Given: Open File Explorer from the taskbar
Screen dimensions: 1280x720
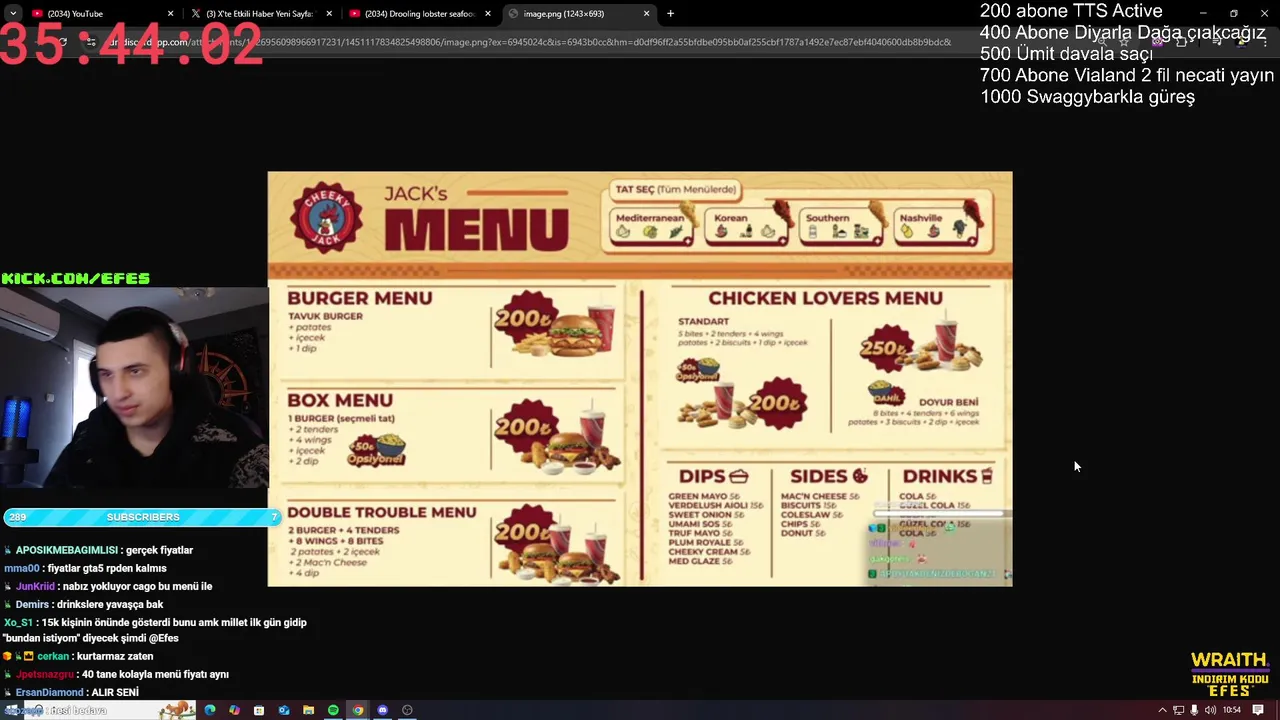Looking at the screenshot, I should pyautogui.click(x=308, y=710).
